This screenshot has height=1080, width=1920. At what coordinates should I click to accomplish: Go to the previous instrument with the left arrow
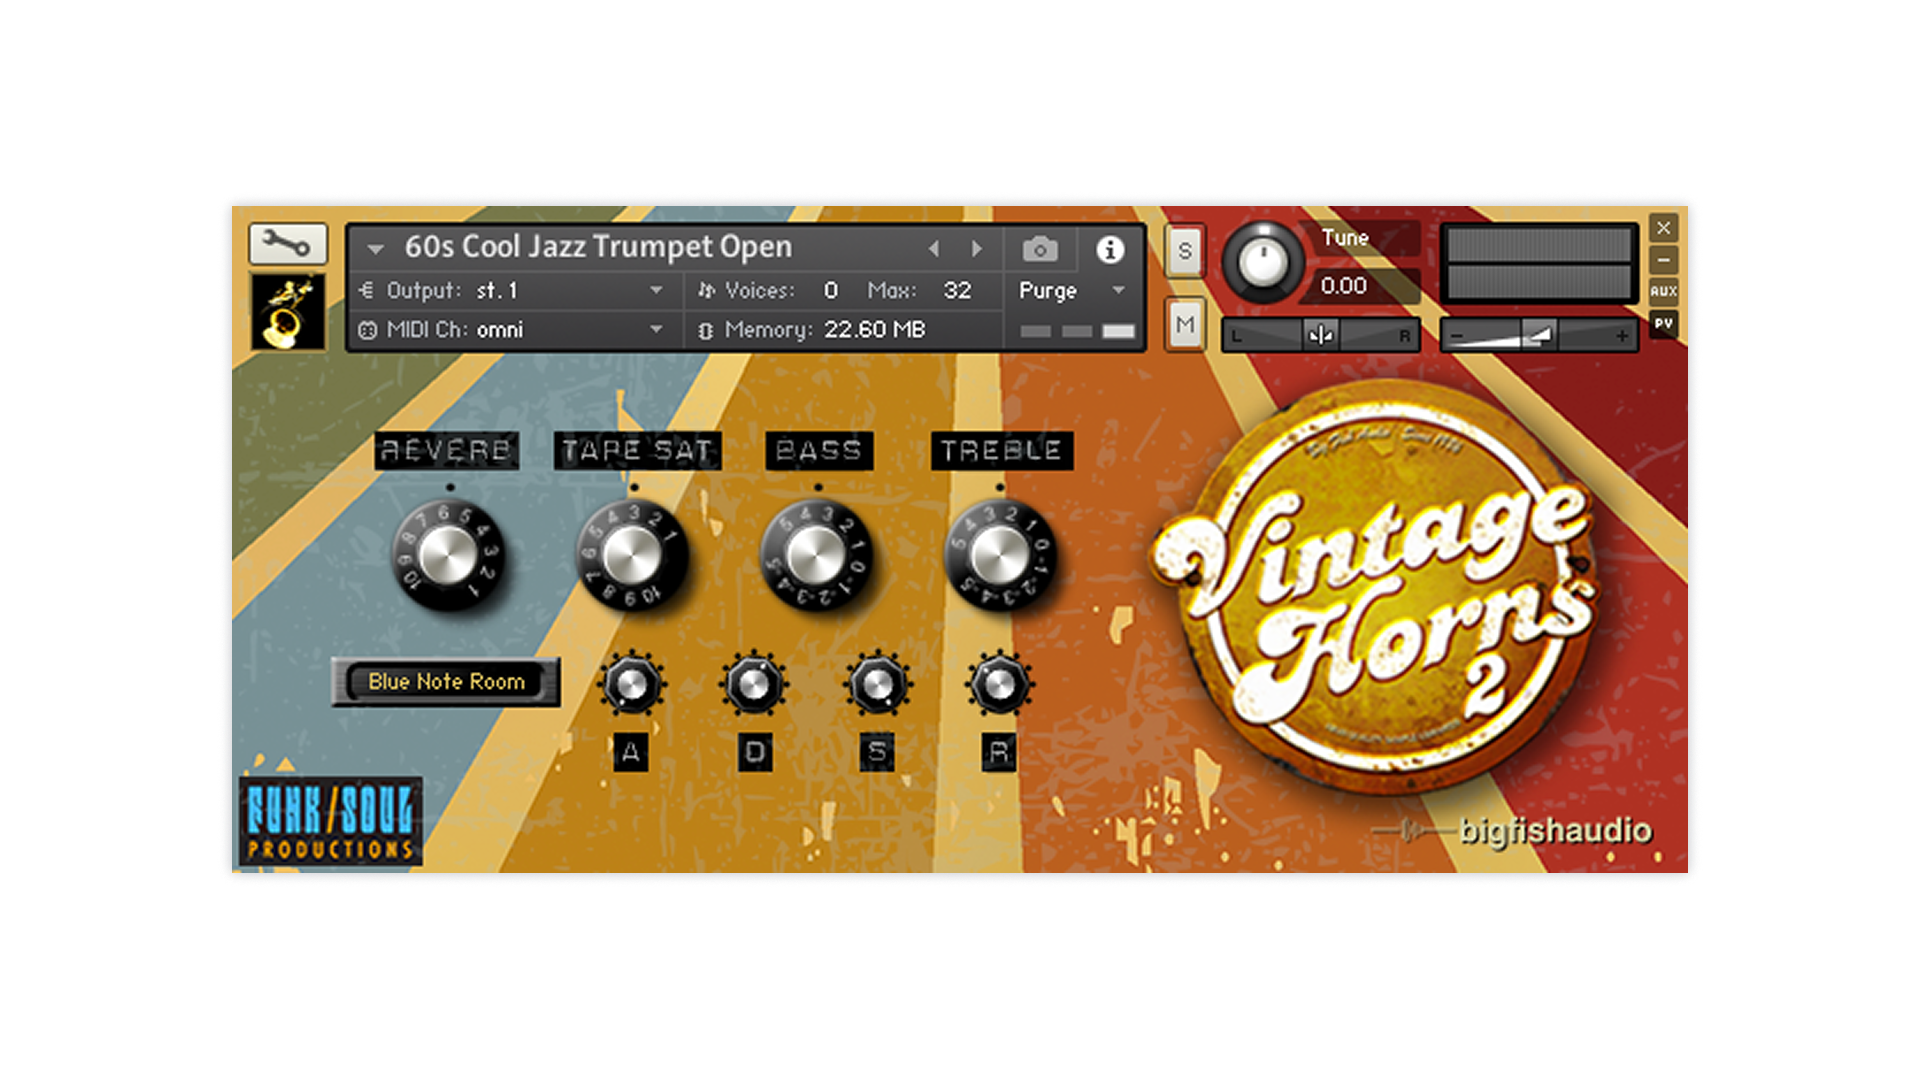933,249
